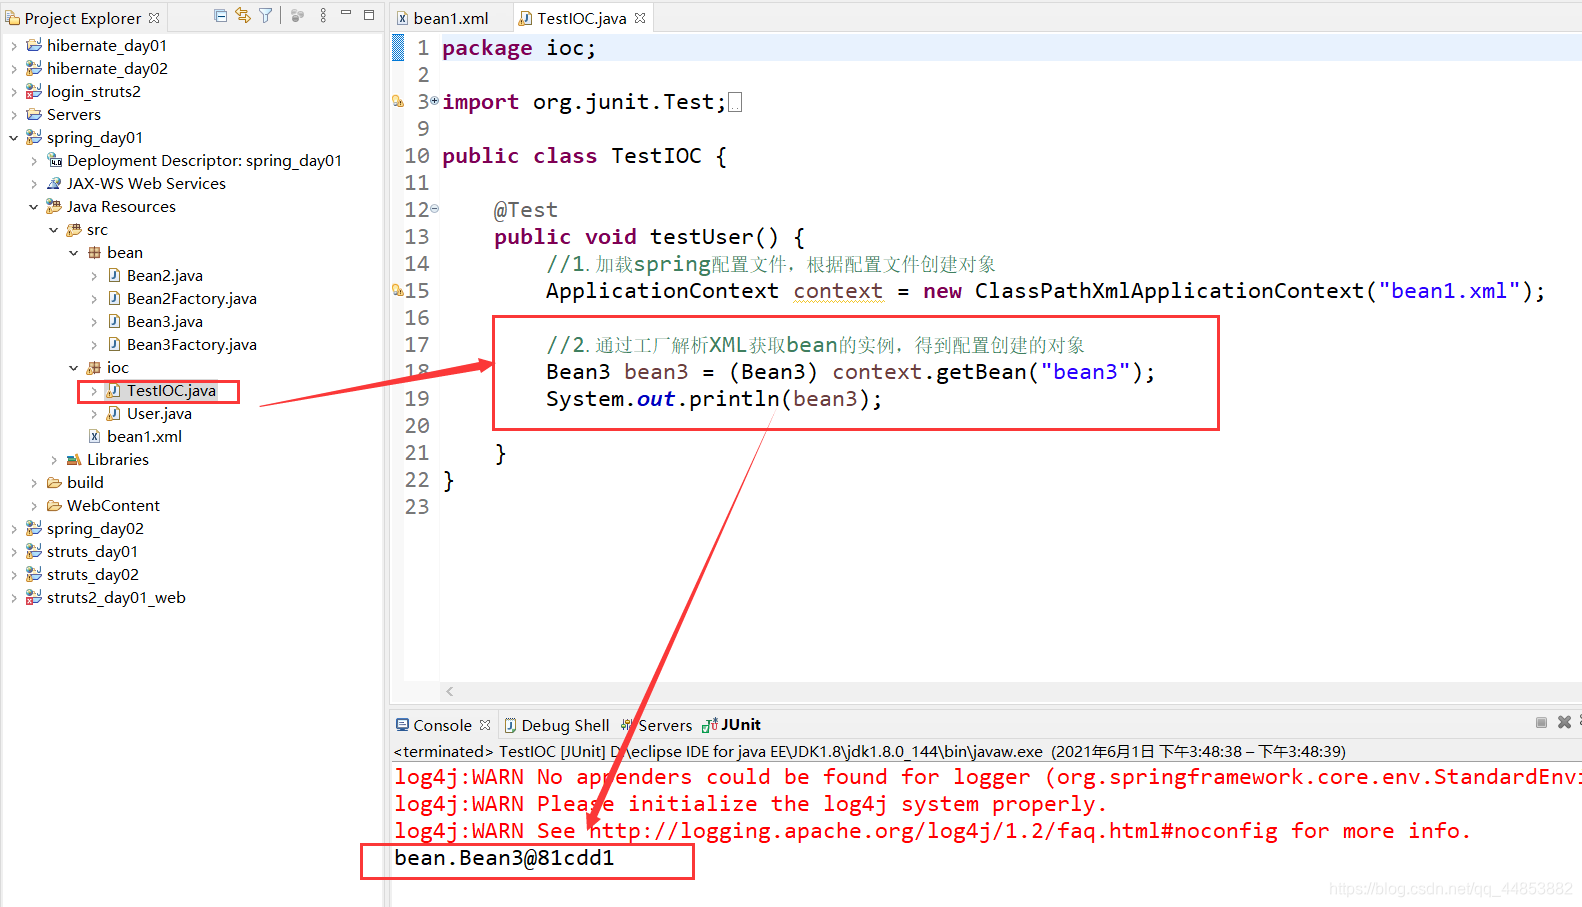Click the Terminate stop icon in Console
This screenshot has height=907, width=1582.
(x=1541, y=722)
